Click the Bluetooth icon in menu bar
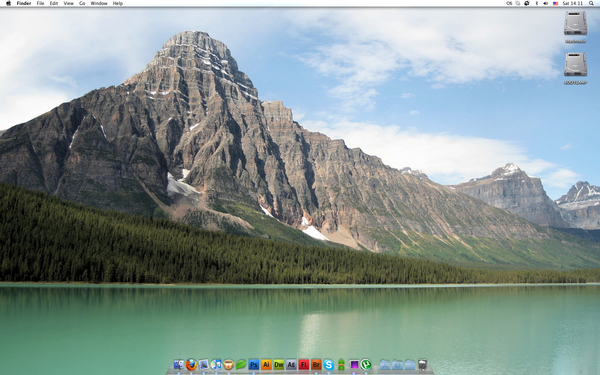Screen dimensions: 600x375 tap(536, 3)
